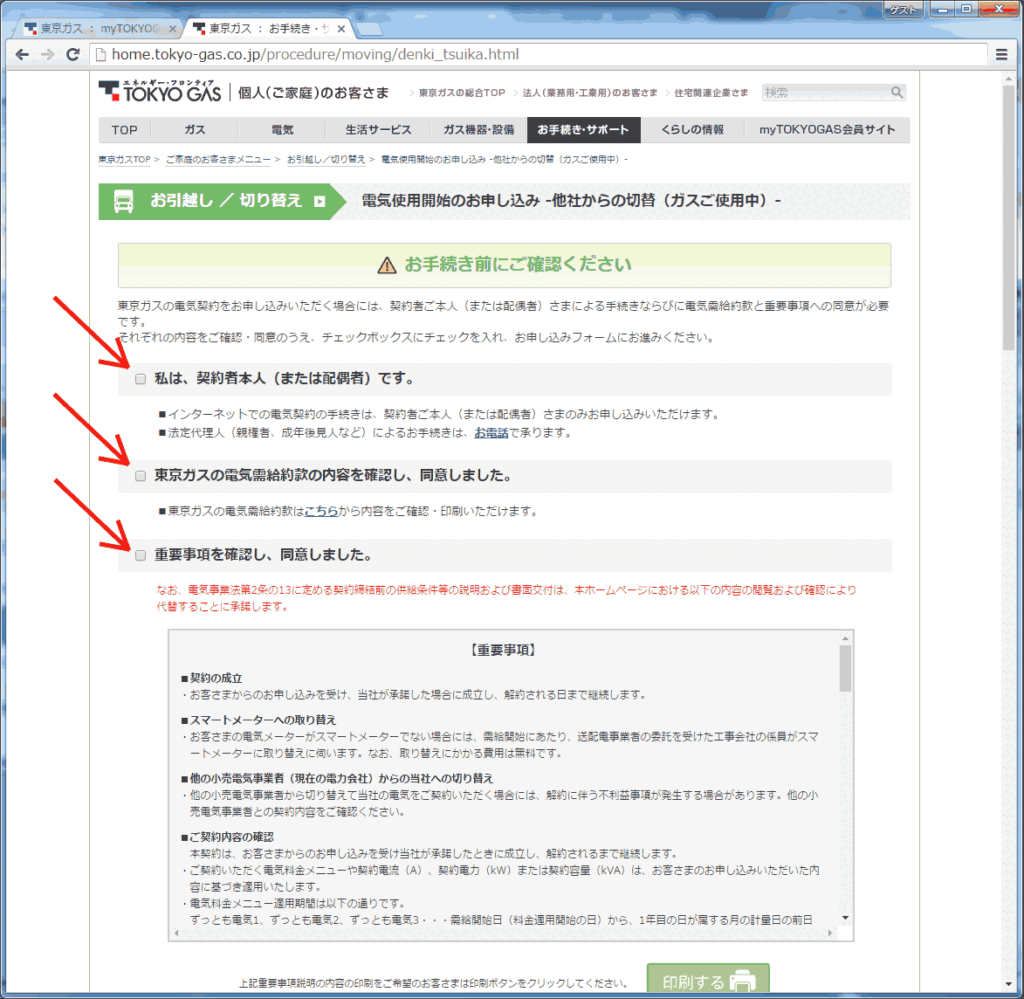Screen dimensions: 1024x999
Task: Click 重要事項 box scroll up arrow
Action: point(845,638)
